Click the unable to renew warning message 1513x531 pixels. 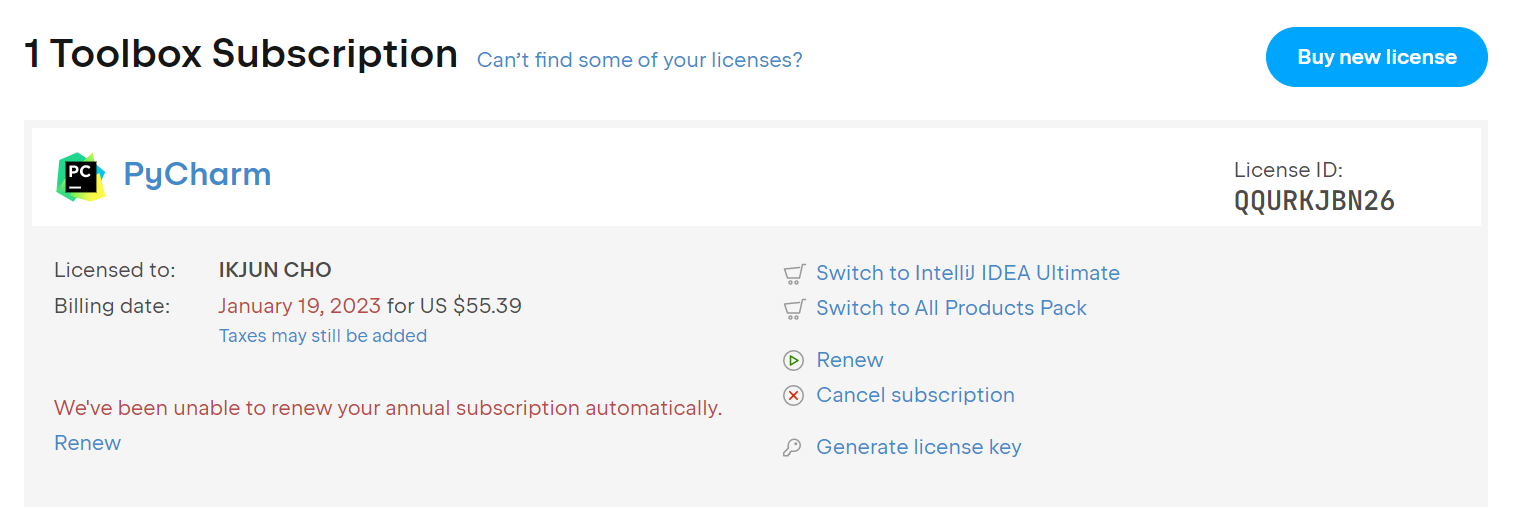click(388, 408)
